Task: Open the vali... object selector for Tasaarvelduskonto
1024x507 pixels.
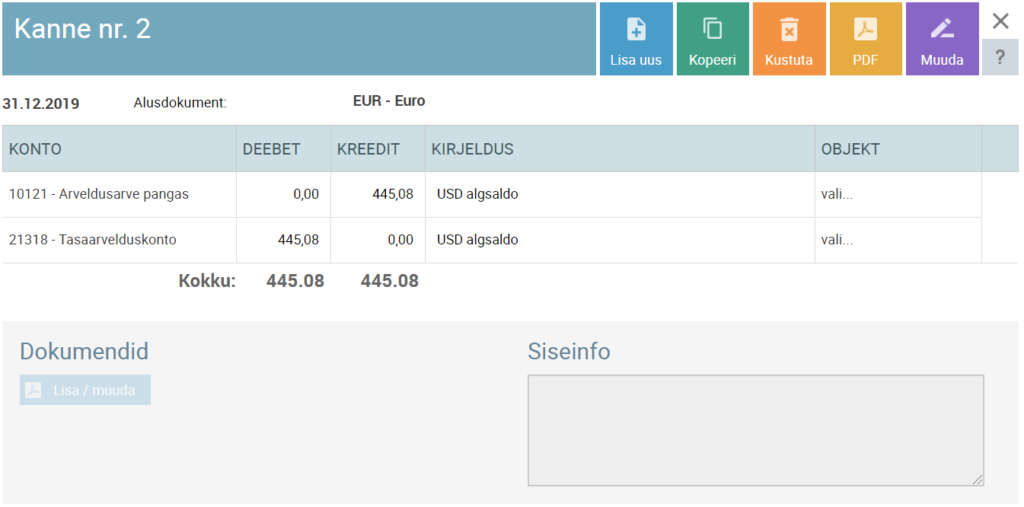Action: (837, 240)
